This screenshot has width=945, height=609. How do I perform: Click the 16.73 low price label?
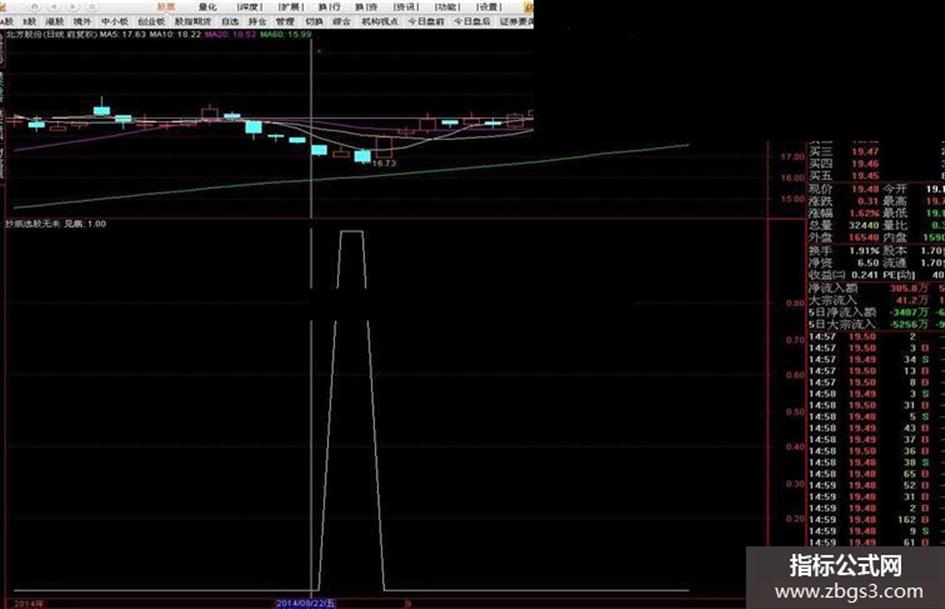(x=384, y=163)
